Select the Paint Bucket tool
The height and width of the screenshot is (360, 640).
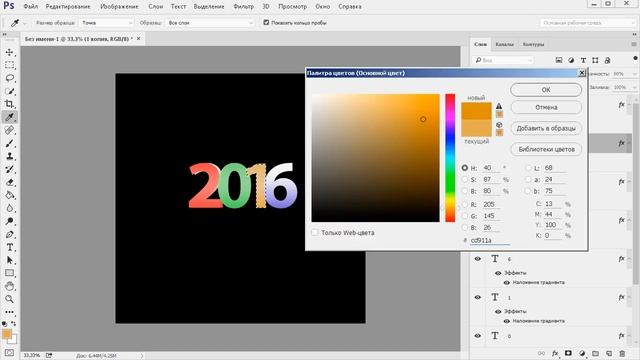coord(10,195)
